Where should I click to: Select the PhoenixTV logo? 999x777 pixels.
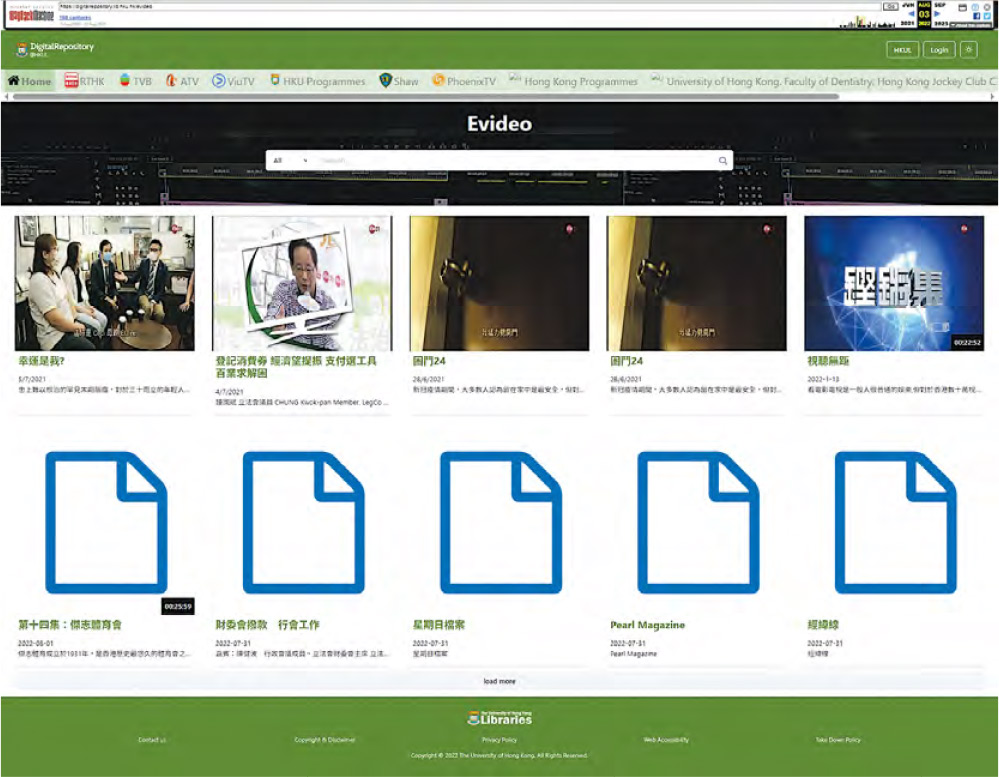coord(438,81)
